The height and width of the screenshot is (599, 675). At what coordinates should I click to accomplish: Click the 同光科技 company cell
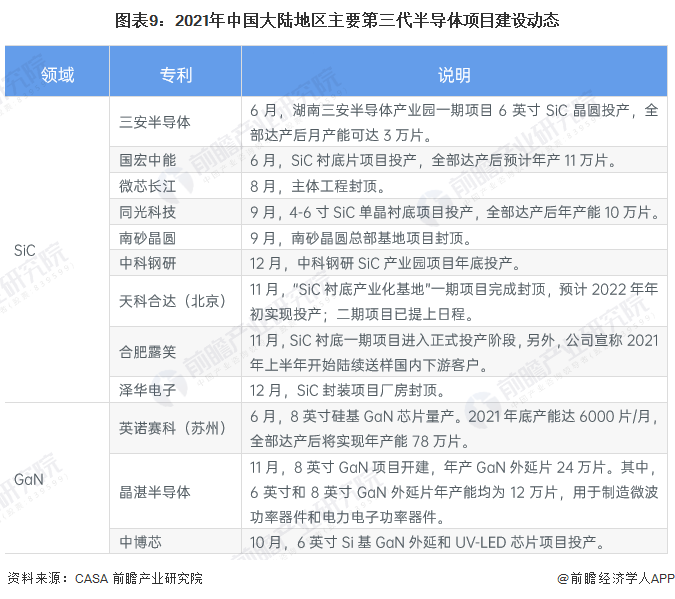[148, 212]
